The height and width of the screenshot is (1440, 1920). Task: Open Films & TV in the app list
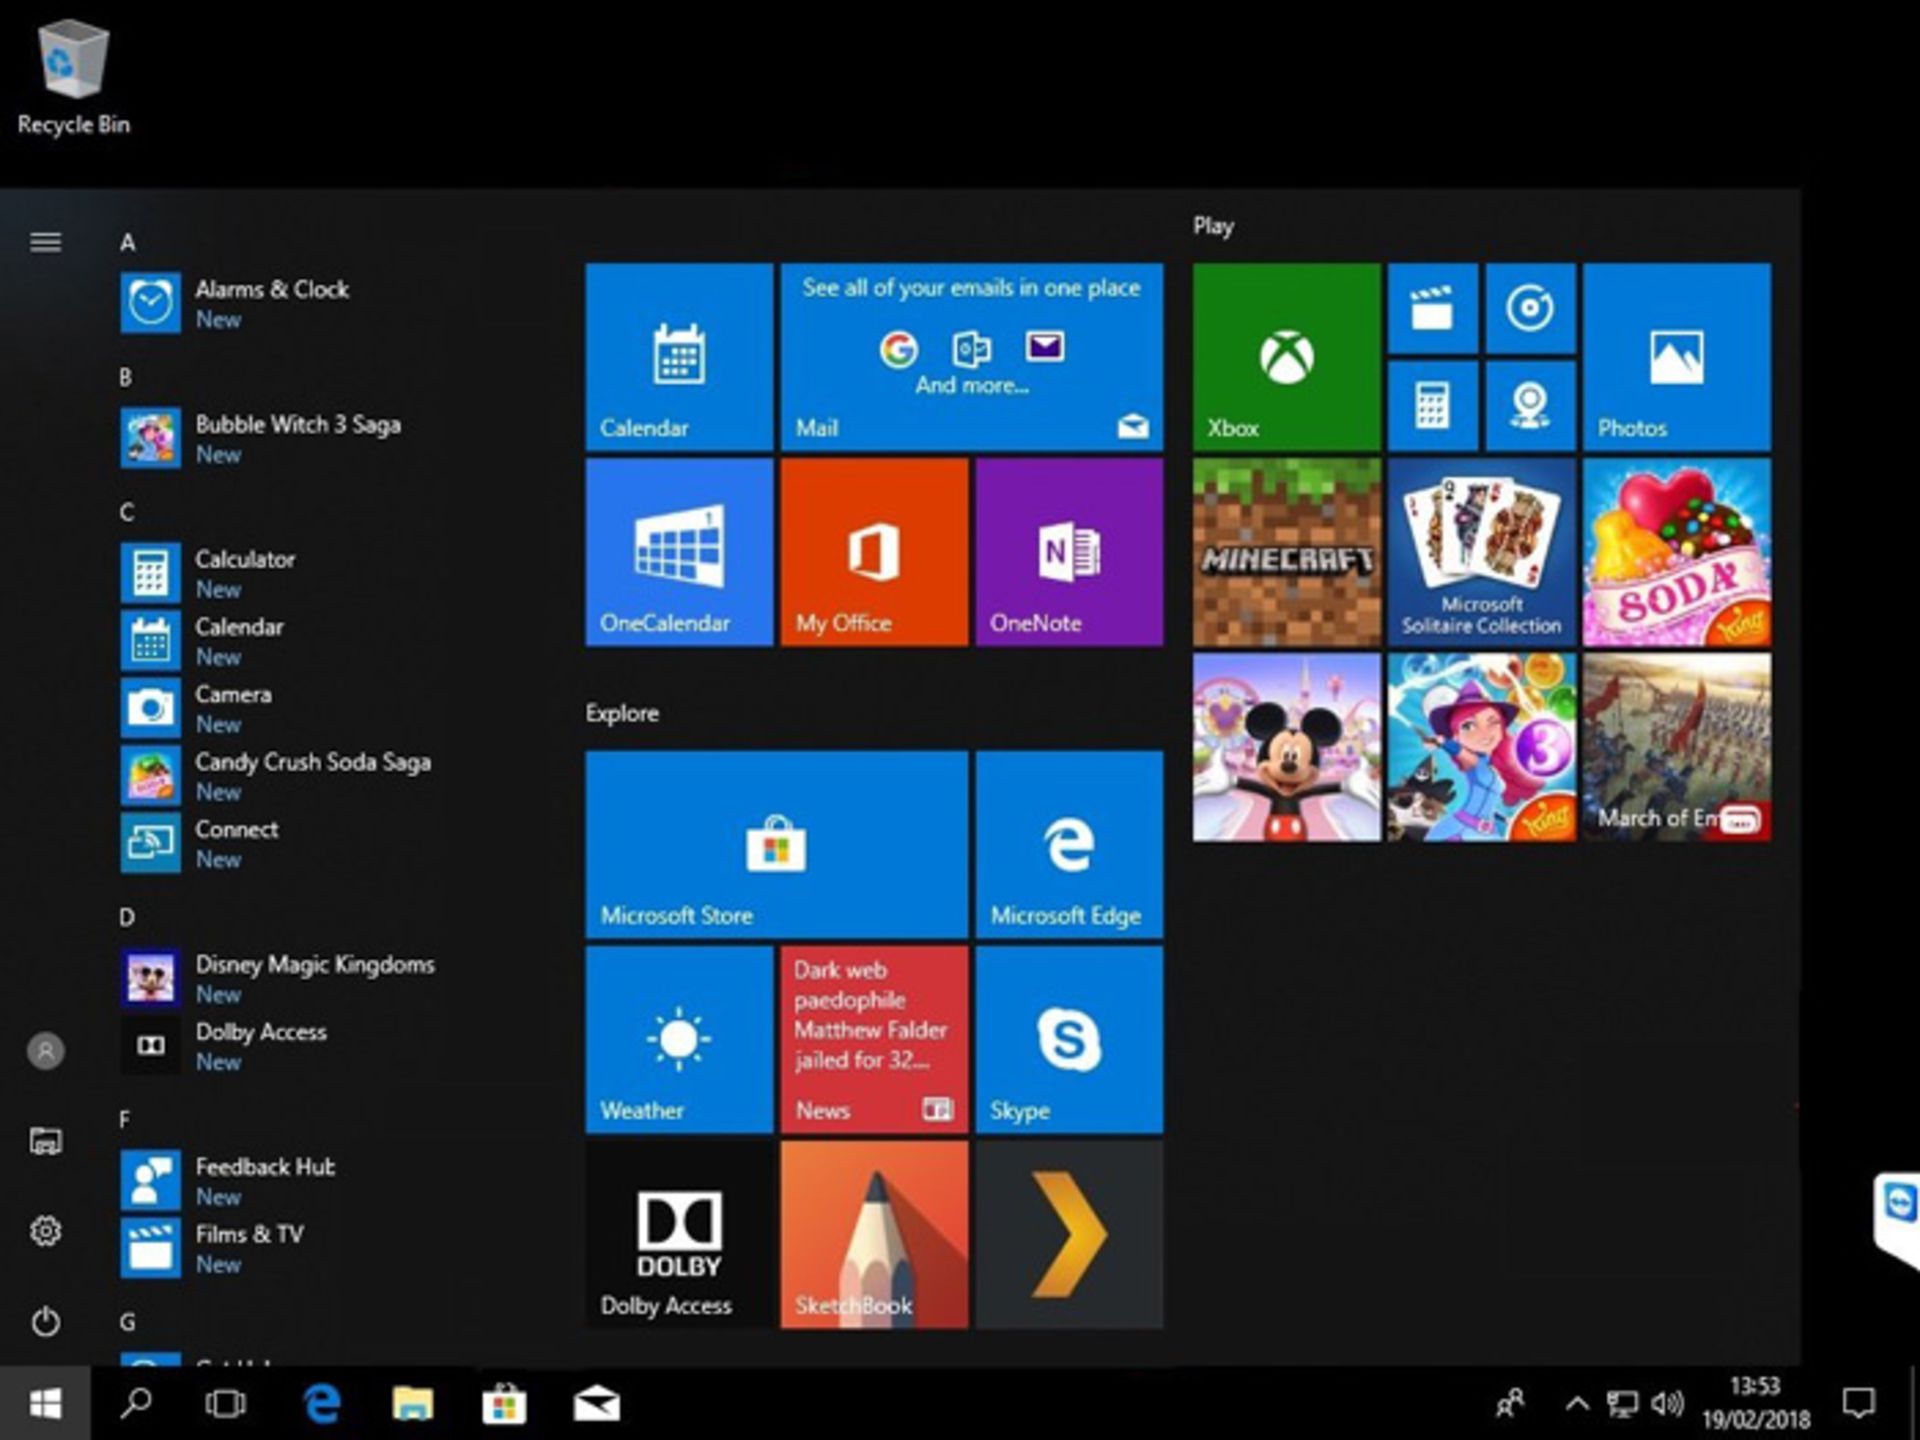click(x=330, y=1248)
